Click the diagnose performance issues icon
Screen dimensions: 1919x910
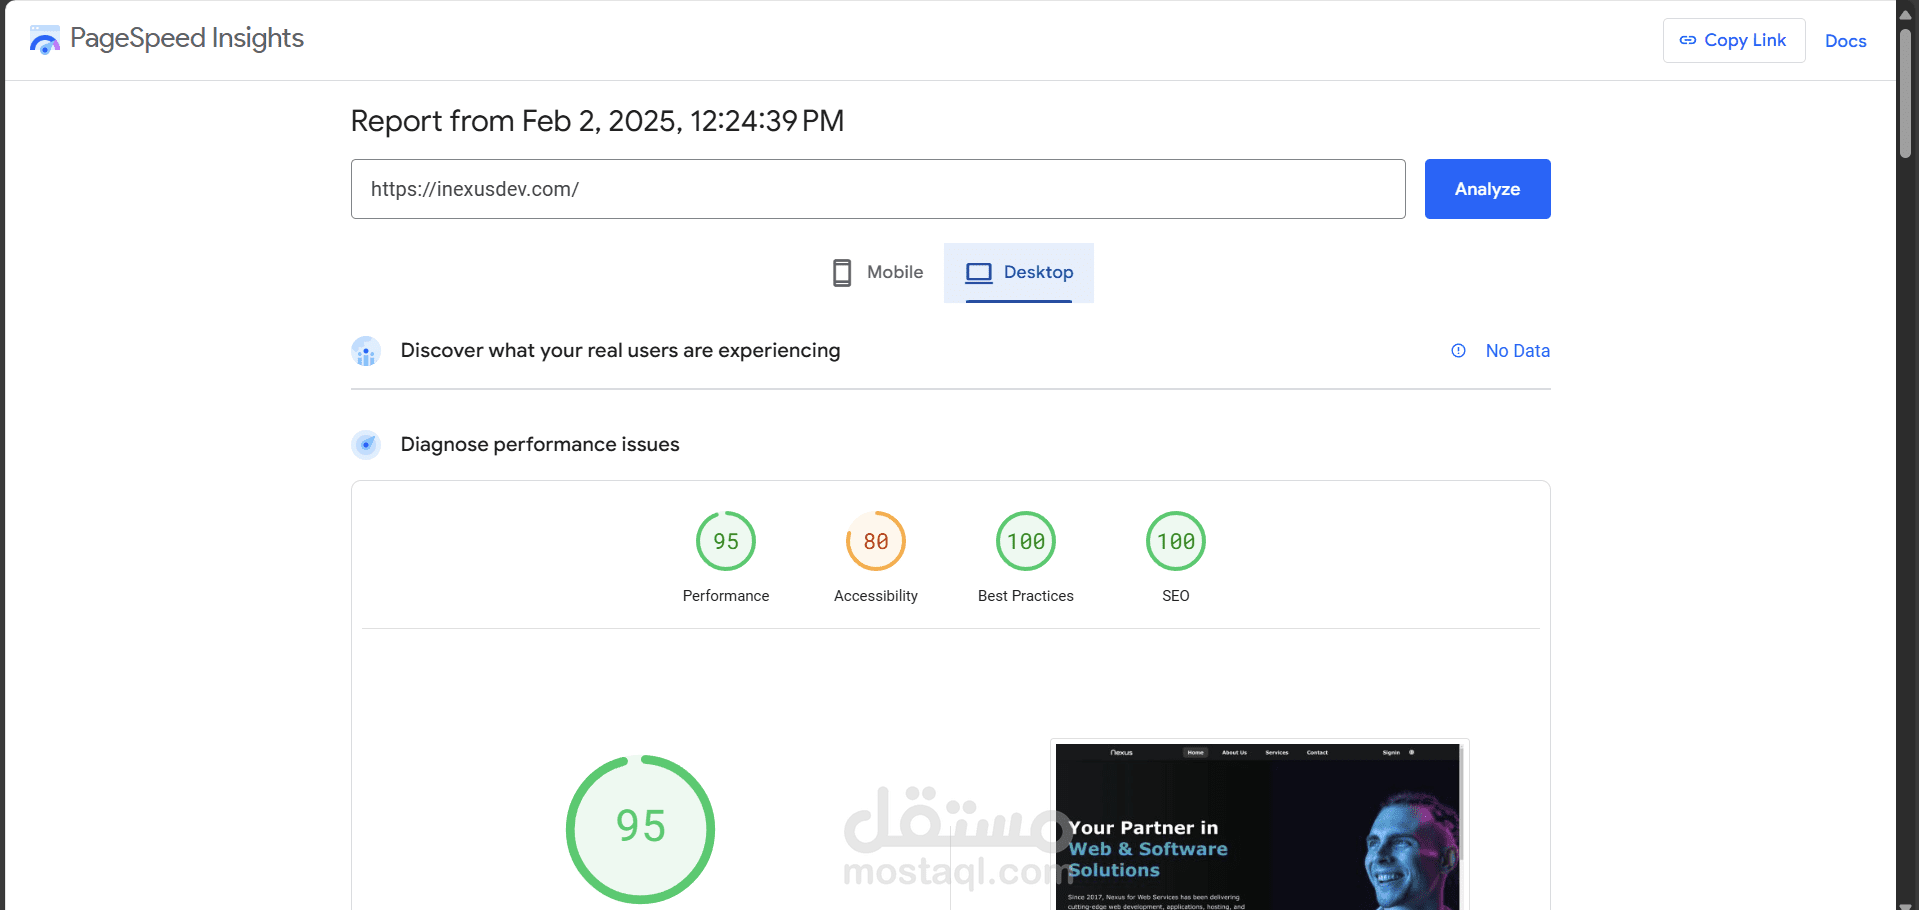[x=366, y=445]
